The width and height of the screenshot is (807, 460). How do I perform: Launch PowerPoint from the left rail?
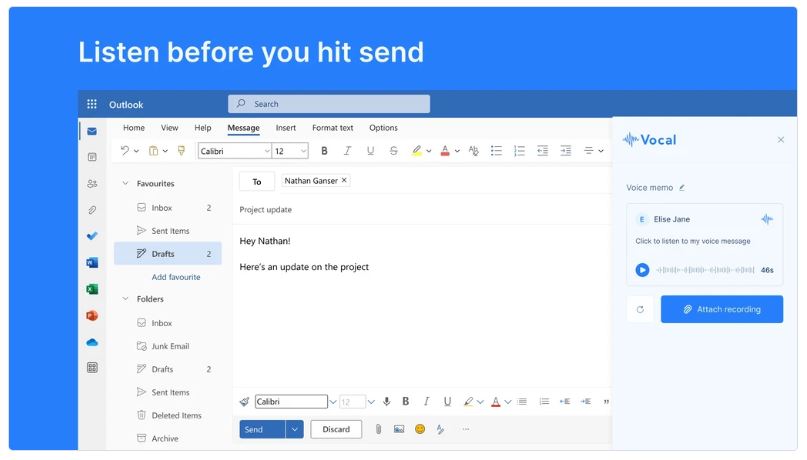click(92, 315)
